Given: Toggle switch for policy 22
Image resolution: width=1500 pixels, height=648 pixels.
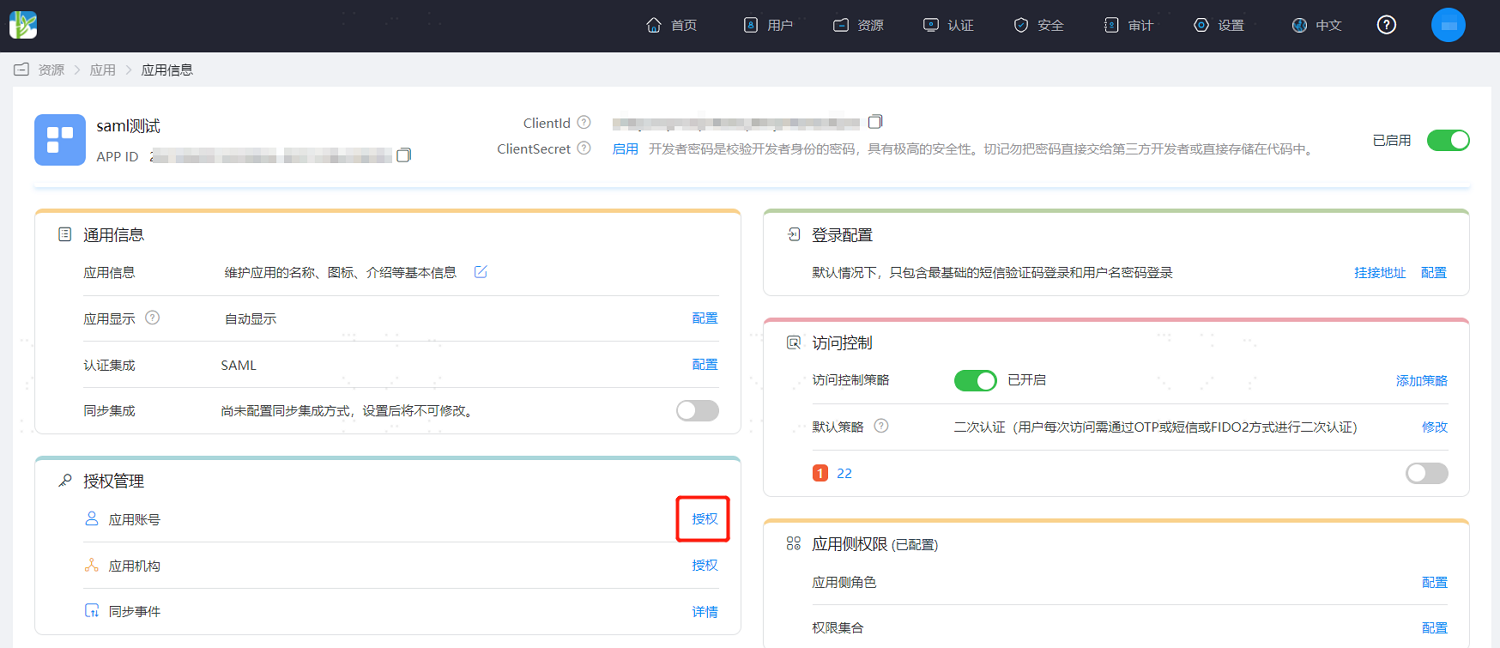Looking at the screenshot, I should click(x=1427, y=473).
